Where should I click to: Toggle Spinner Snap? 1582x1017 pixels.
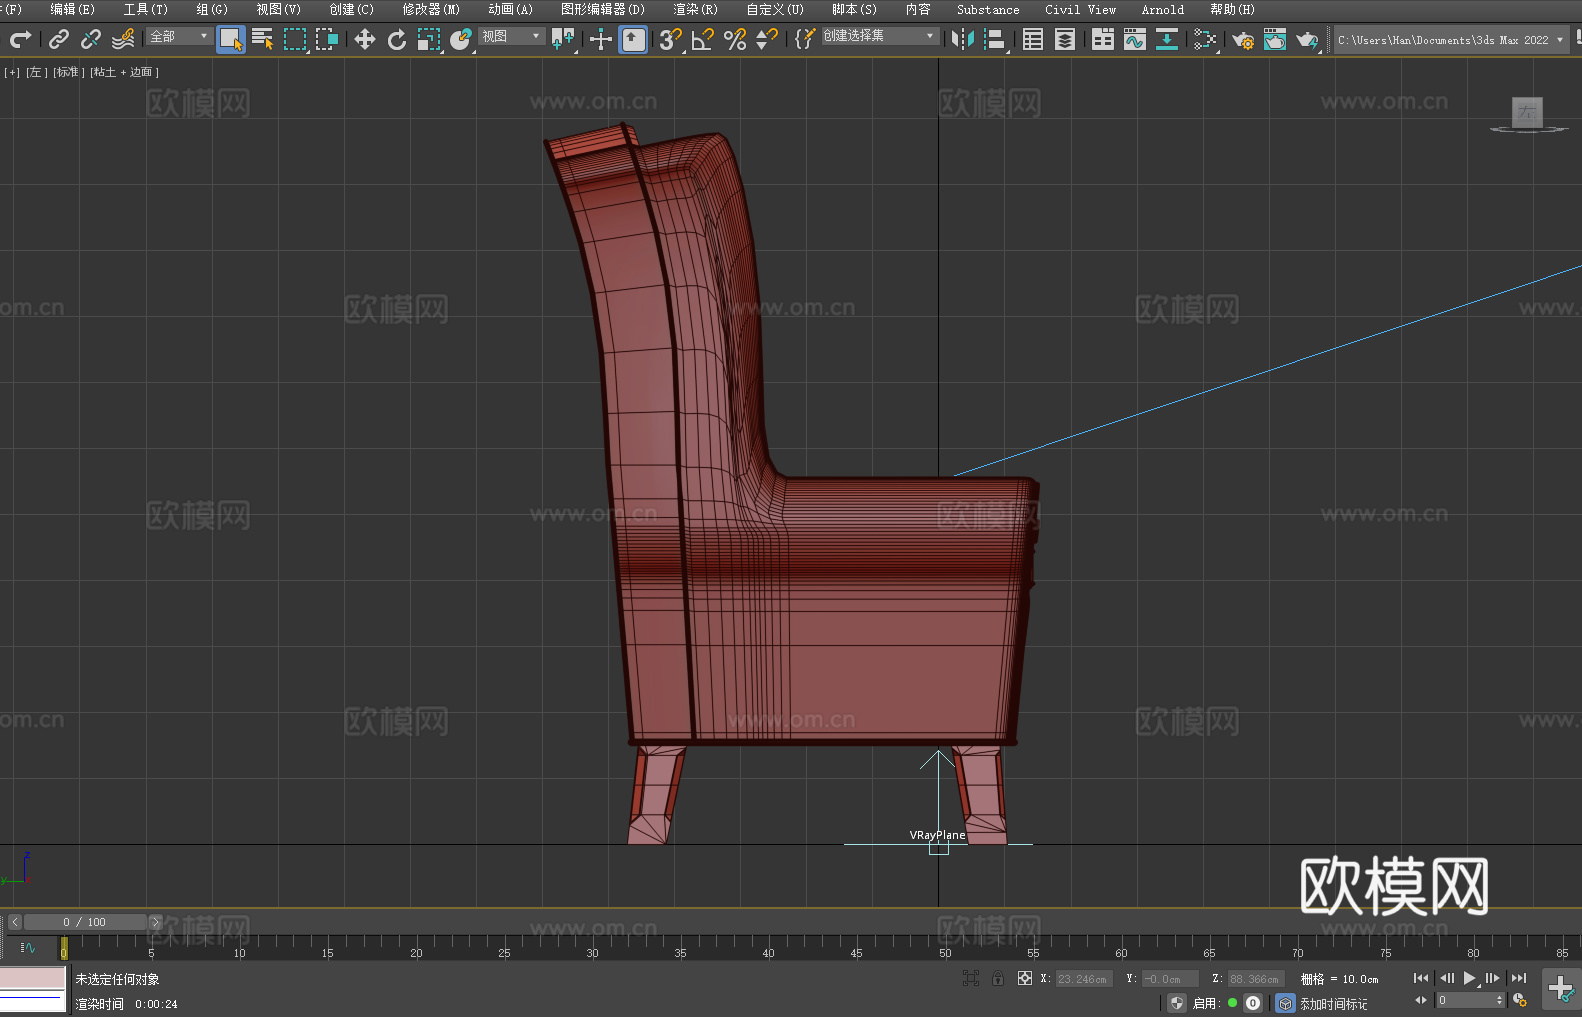(767, 39)
